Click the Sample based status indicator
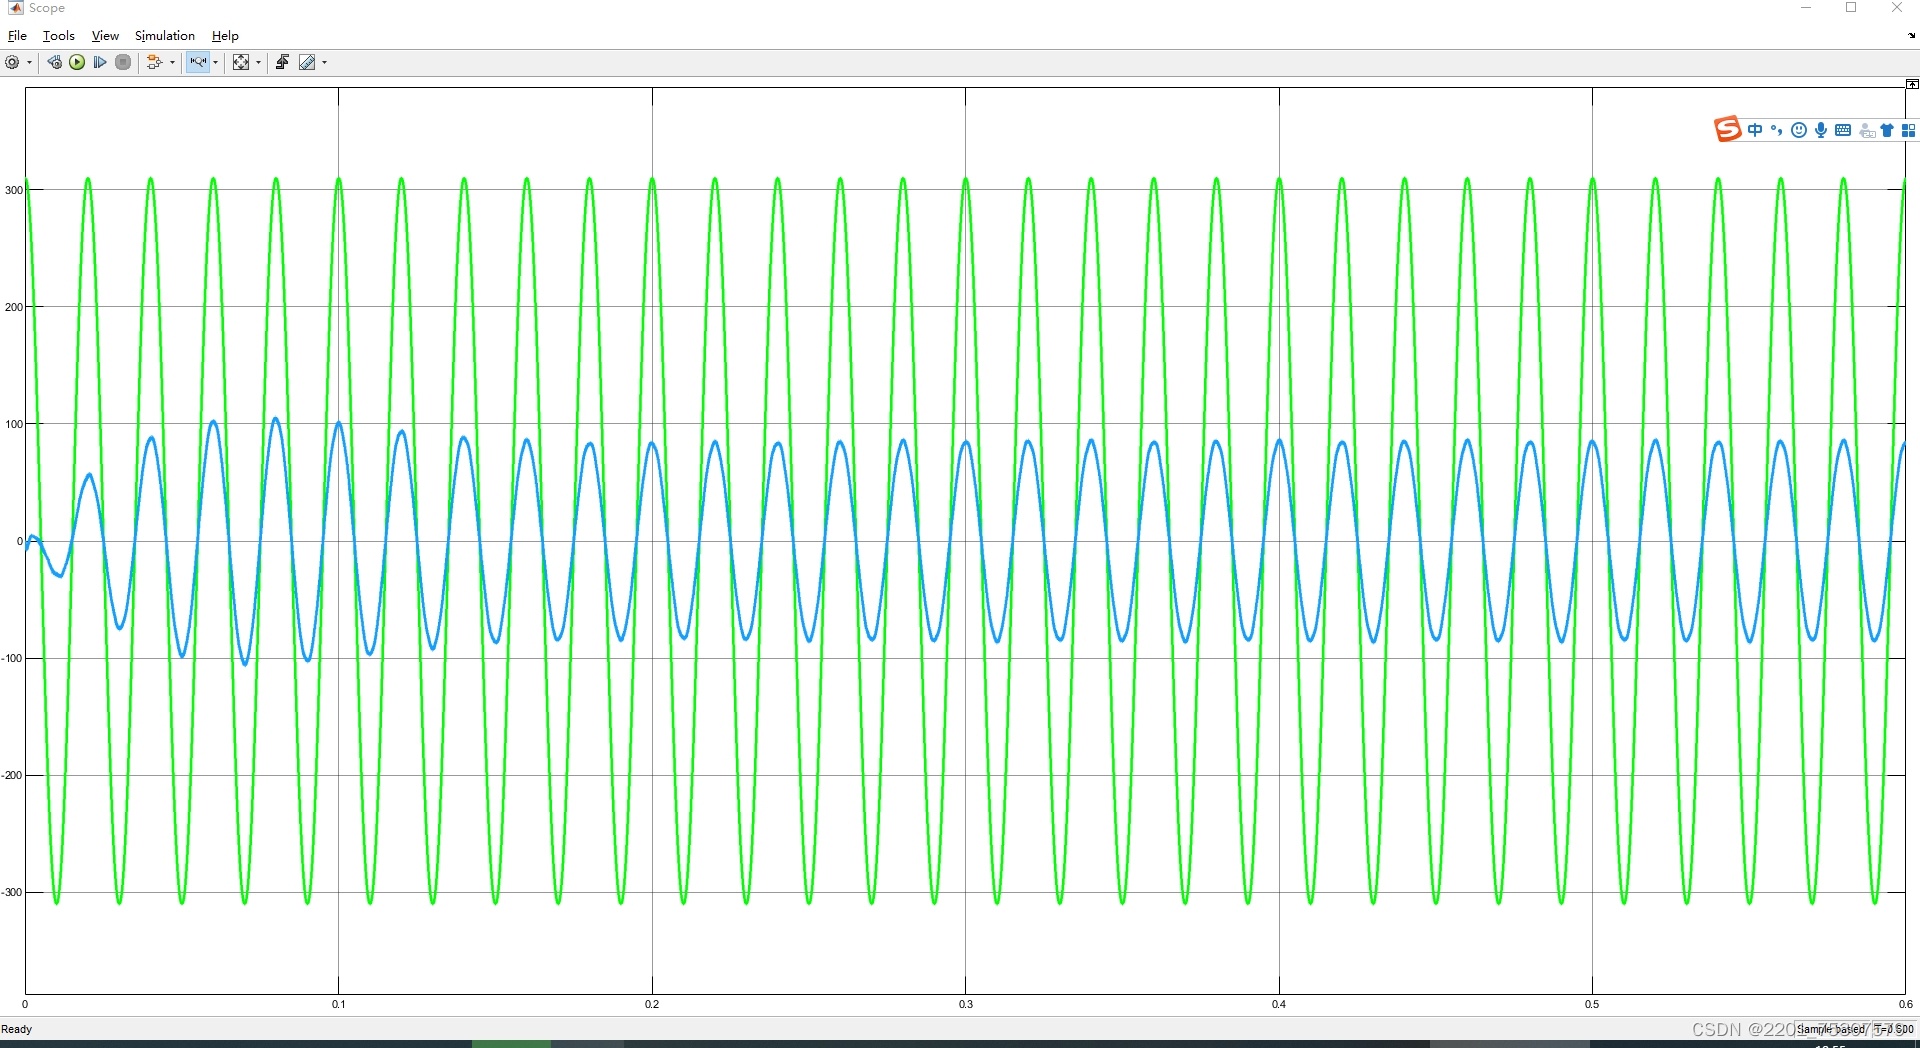This screenshot has height=1048, width=1920. coord(1830,1029)
